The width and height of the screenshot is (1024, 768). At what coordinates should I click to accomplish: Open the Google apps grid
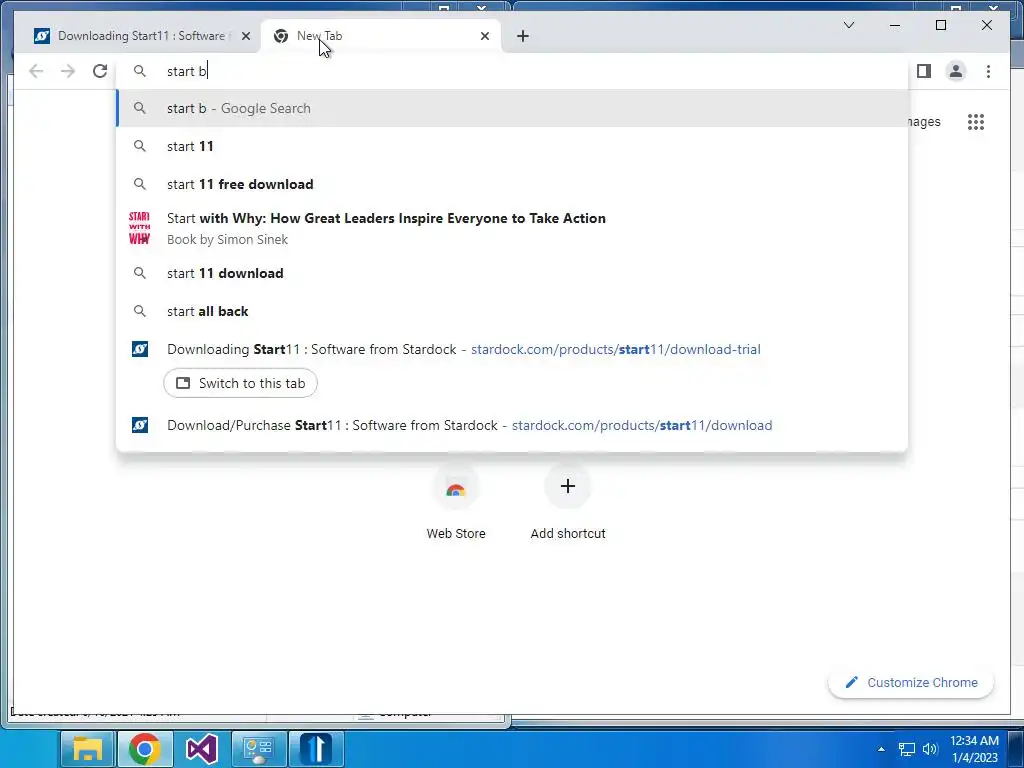(976, 122)
